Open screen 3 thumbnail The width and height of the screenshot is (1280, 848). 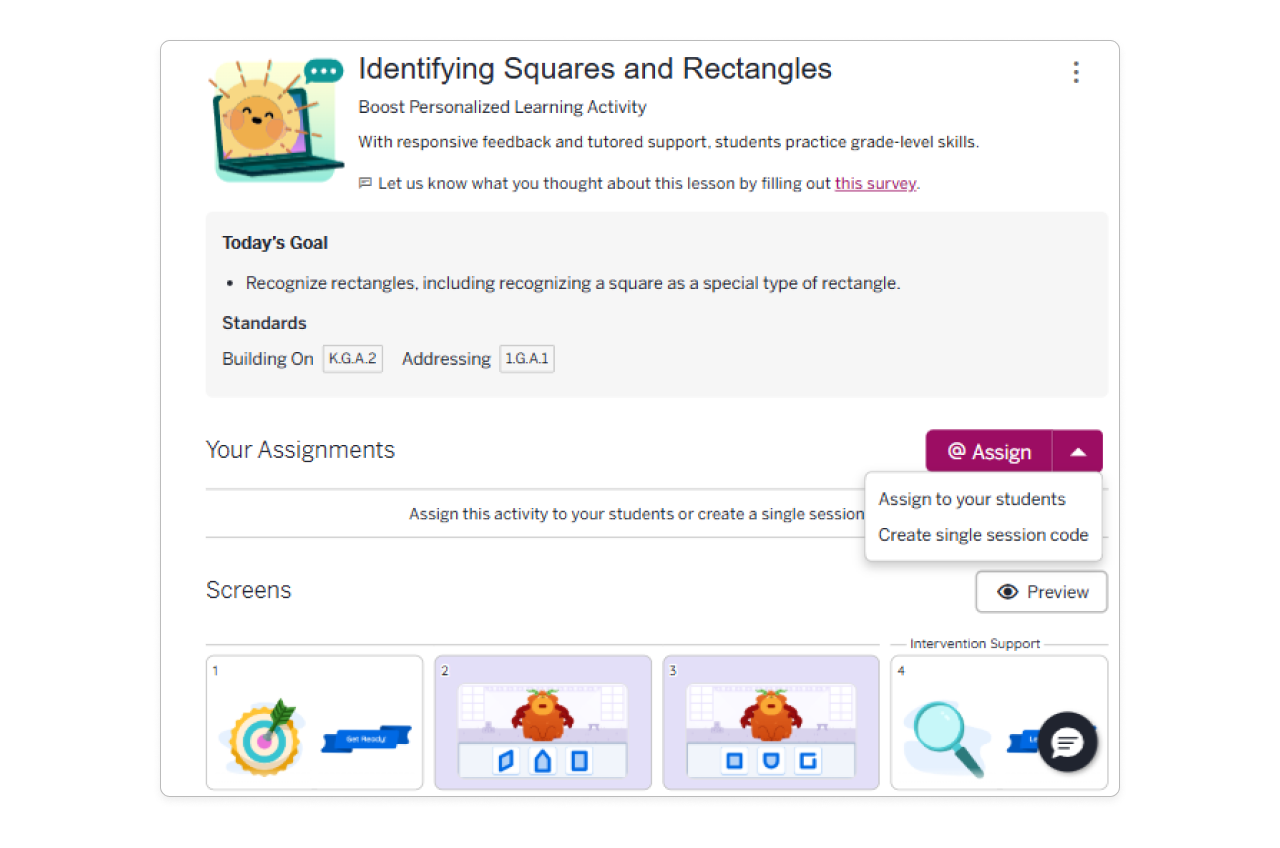click(x=771, y=722)
